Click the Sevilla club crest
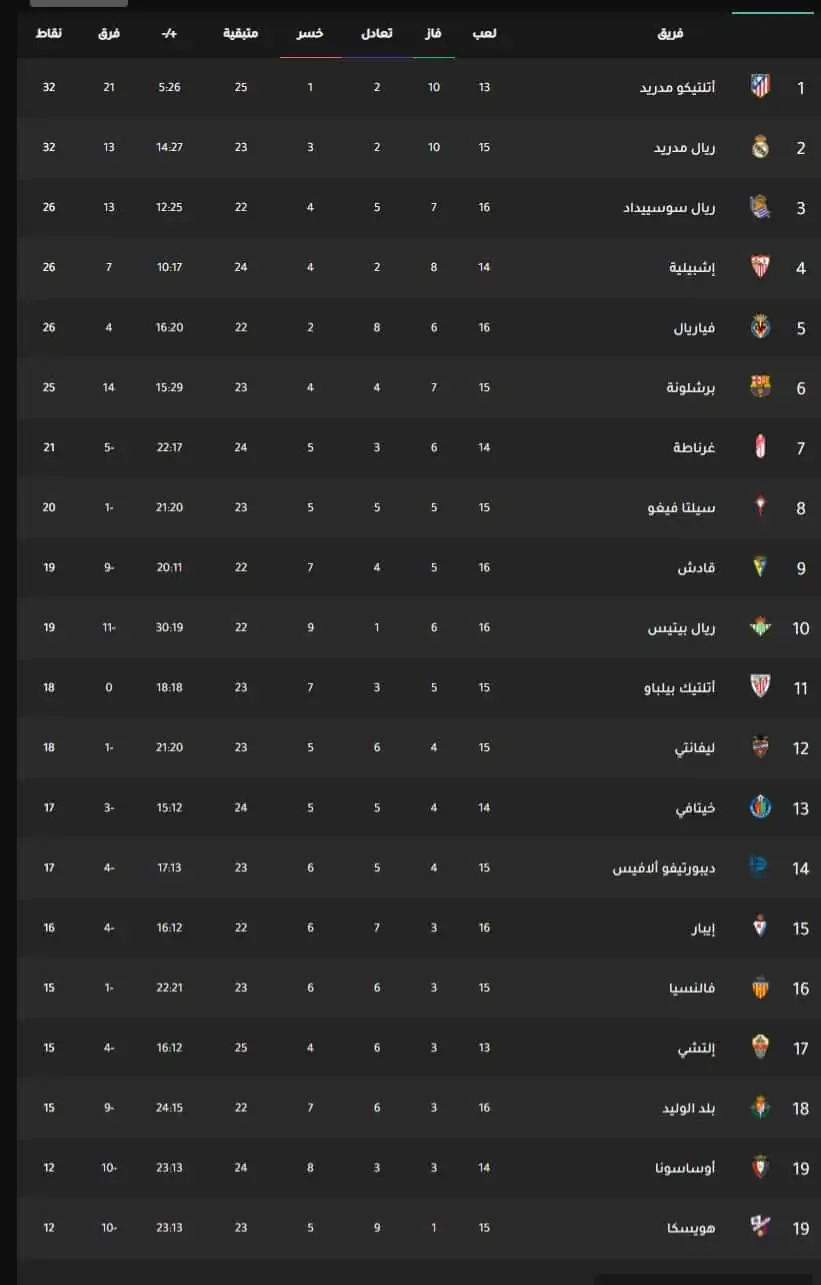Viewport: 821px width, 1285px height. pyautogui.click(x=761, y=267)
